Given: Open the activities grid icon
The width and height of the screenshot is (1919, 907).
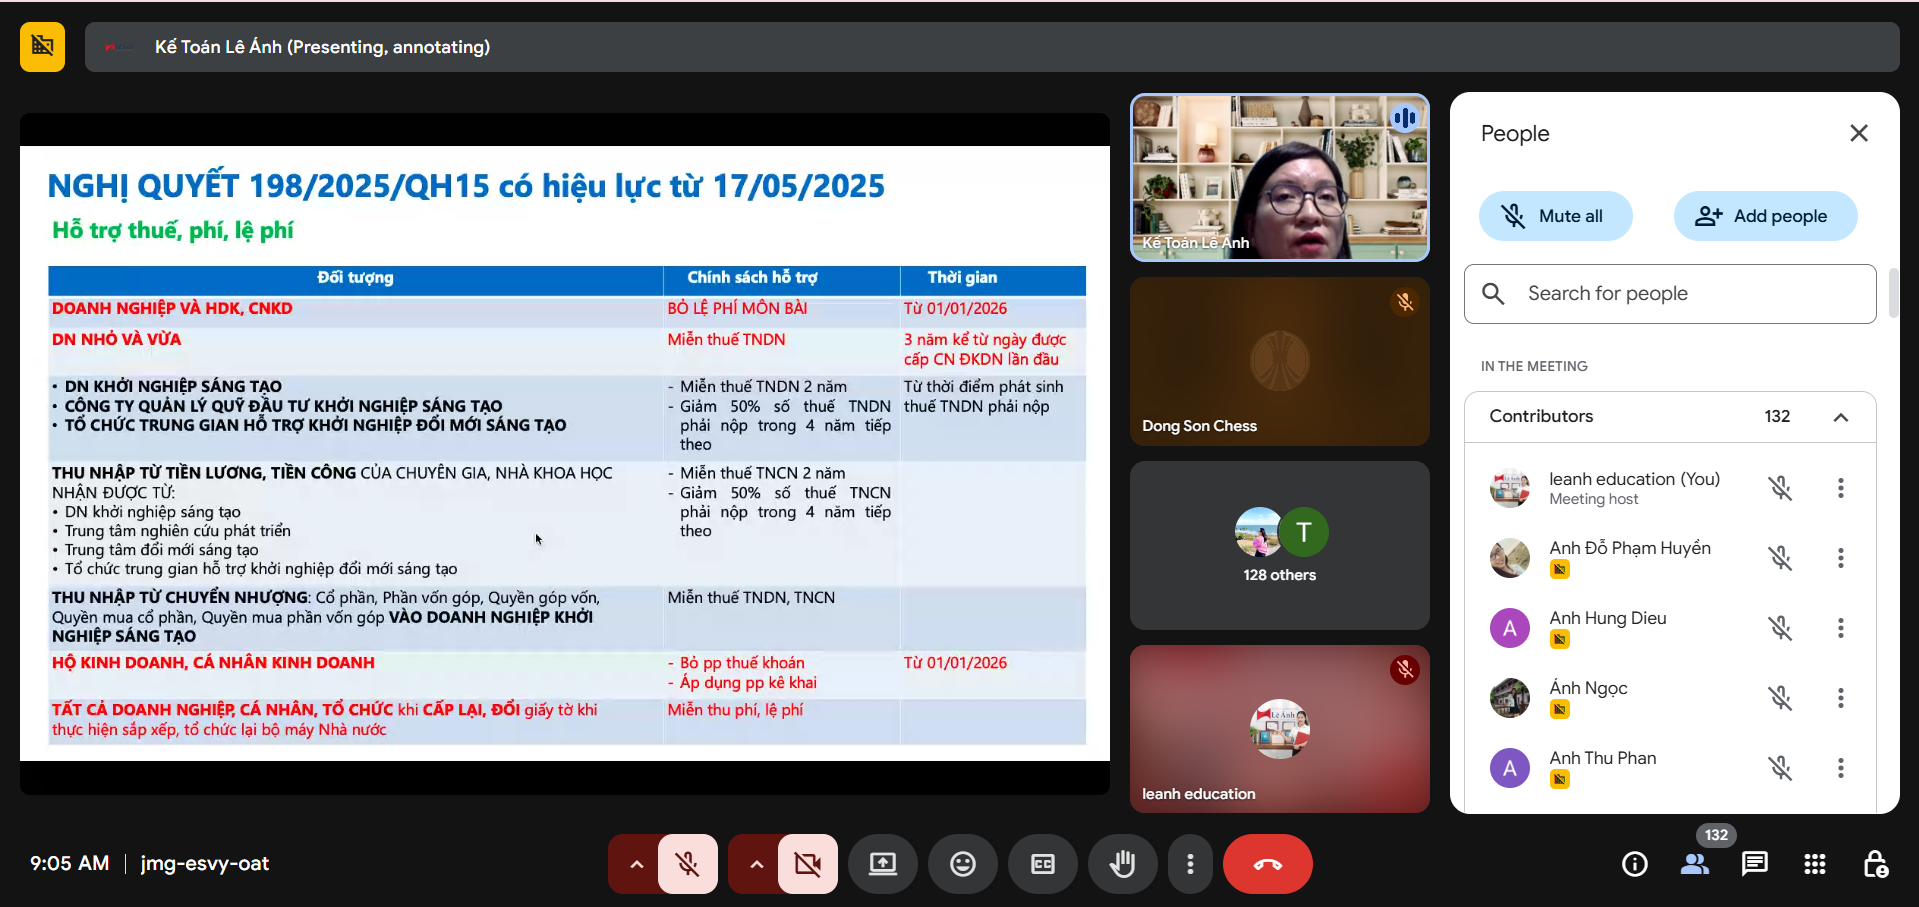Looking at the screenshot, I should pyautogui.click(x=1814, y=864).
